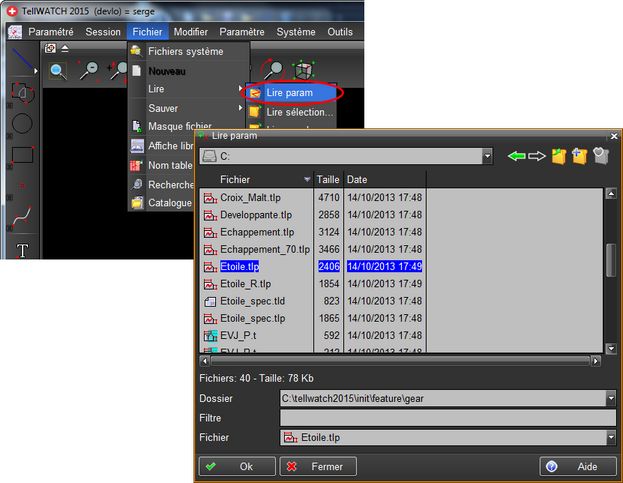Select file Croix_Malt.tlp

(250, 197)
